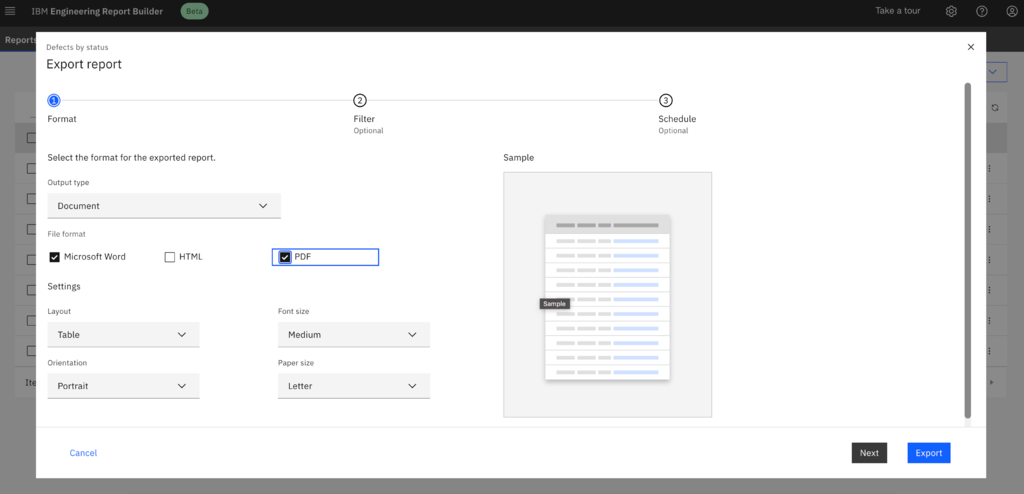Open the Paper size Letter dropdown

click(353, 386)
